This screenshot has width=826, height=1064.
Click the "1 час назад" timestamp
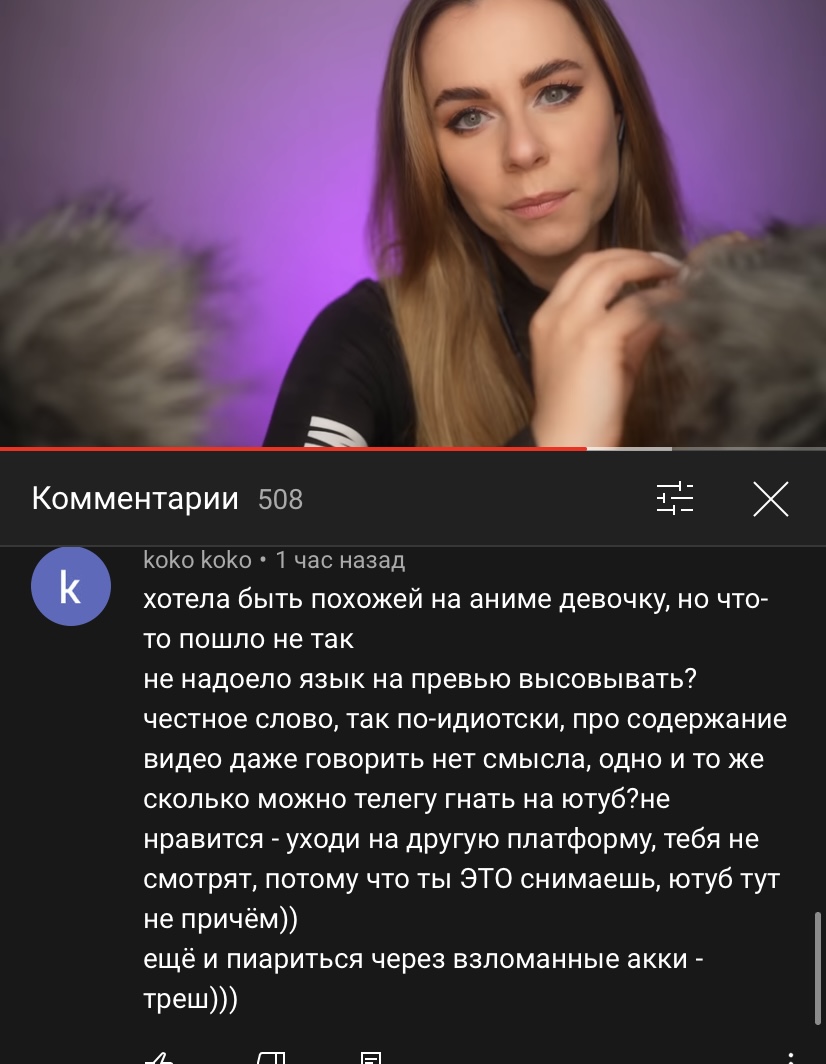click(x=340, y=560)
